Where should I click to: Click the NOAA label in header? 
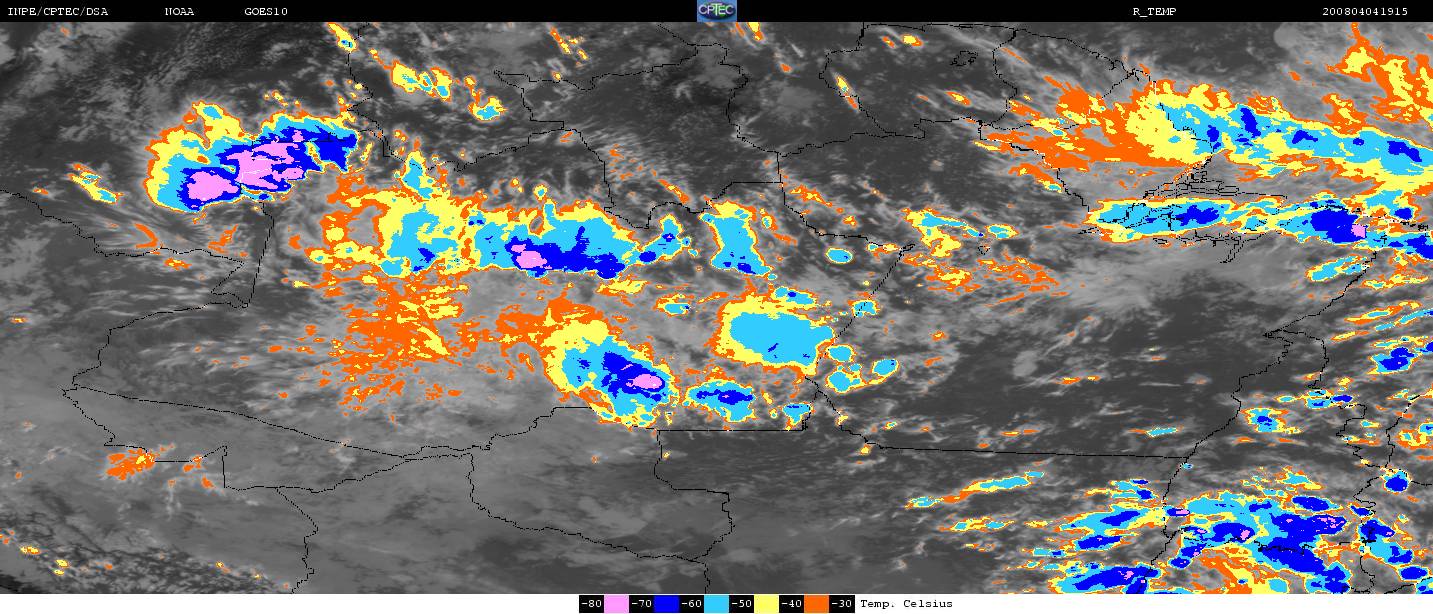180,12
